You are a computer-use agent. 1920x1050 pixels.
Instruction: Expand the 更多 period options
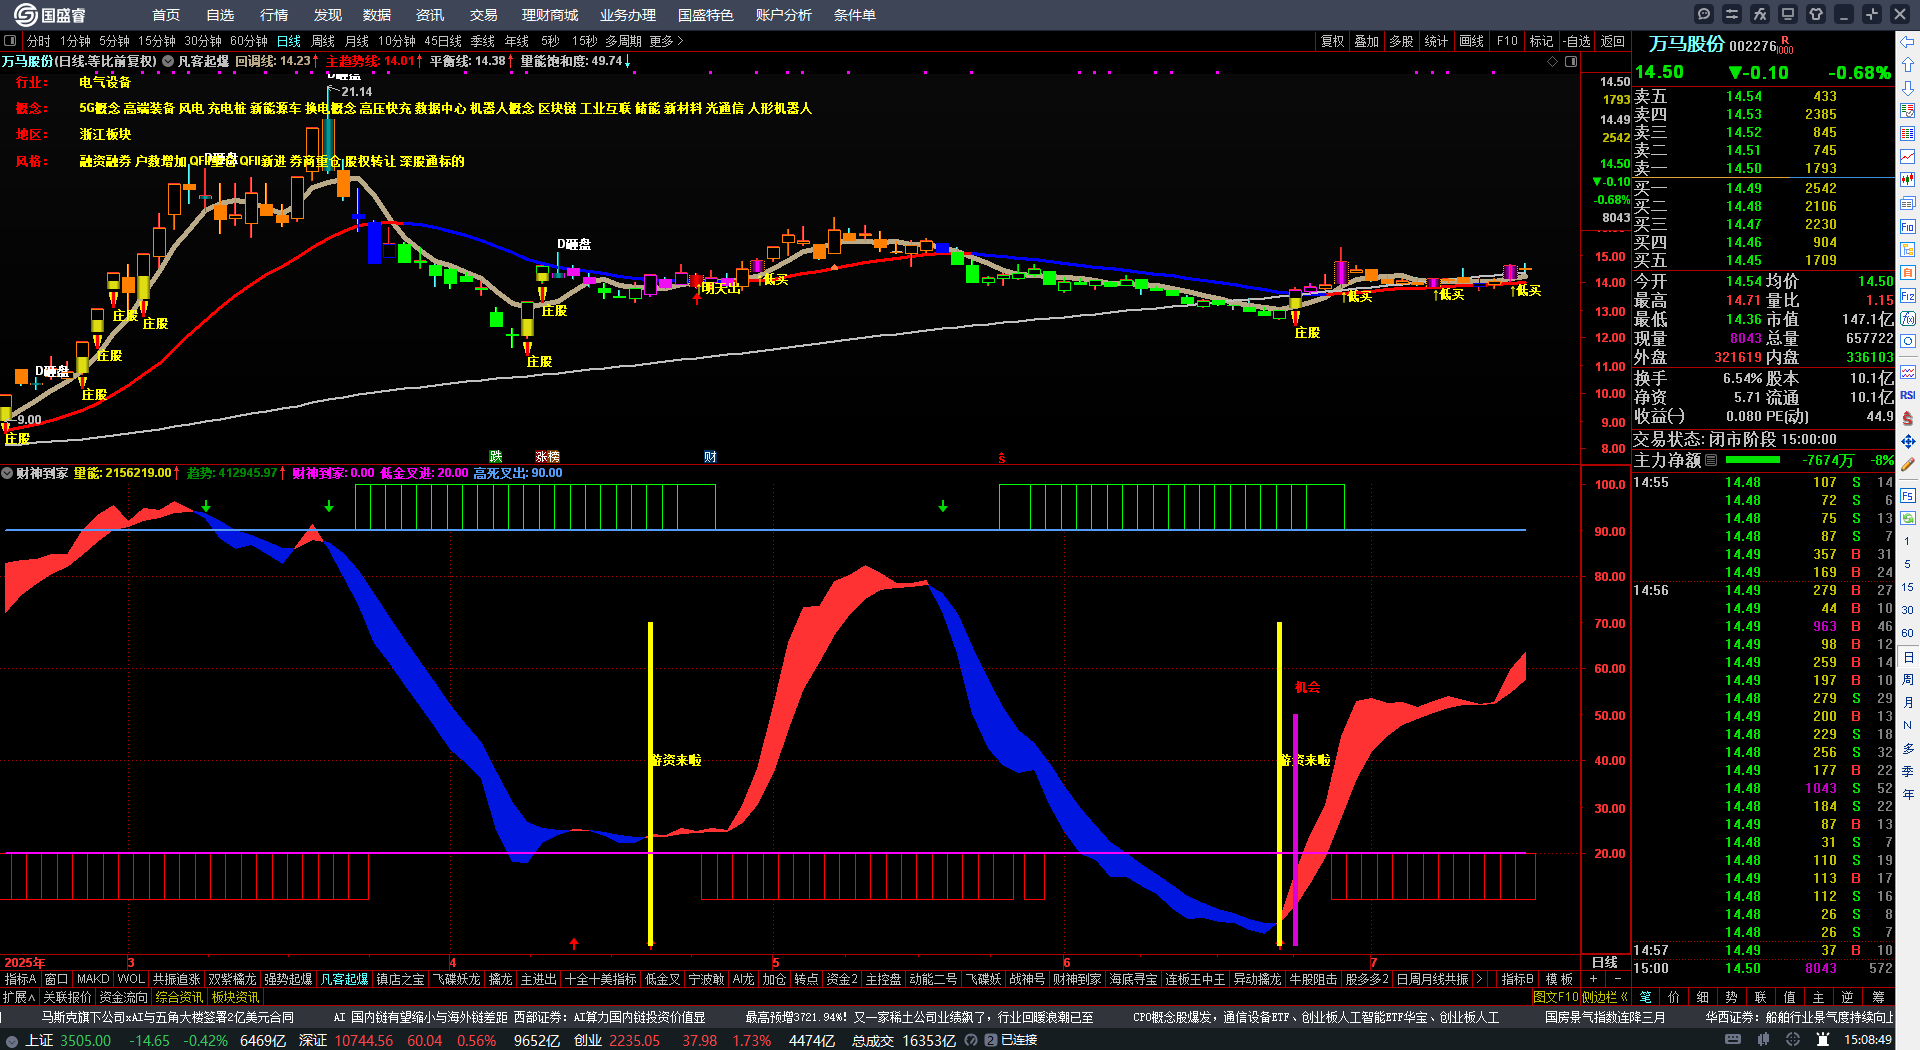pyautogui.click(x=666, y=41)
